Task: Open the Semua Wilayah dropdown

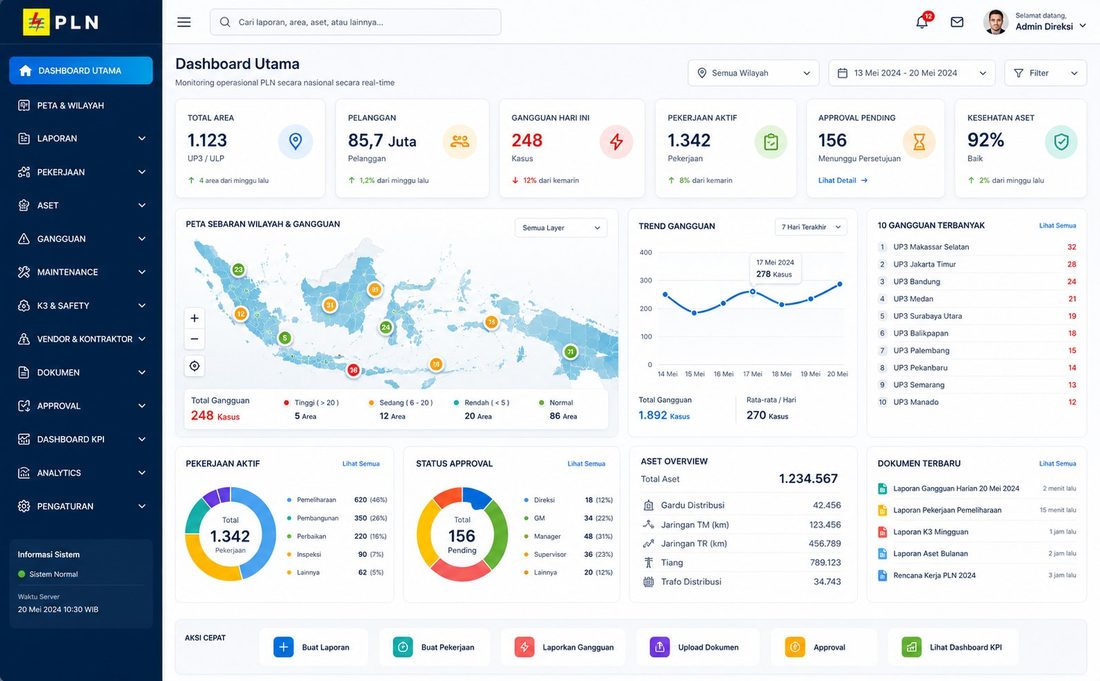Action: click(753, 73)
